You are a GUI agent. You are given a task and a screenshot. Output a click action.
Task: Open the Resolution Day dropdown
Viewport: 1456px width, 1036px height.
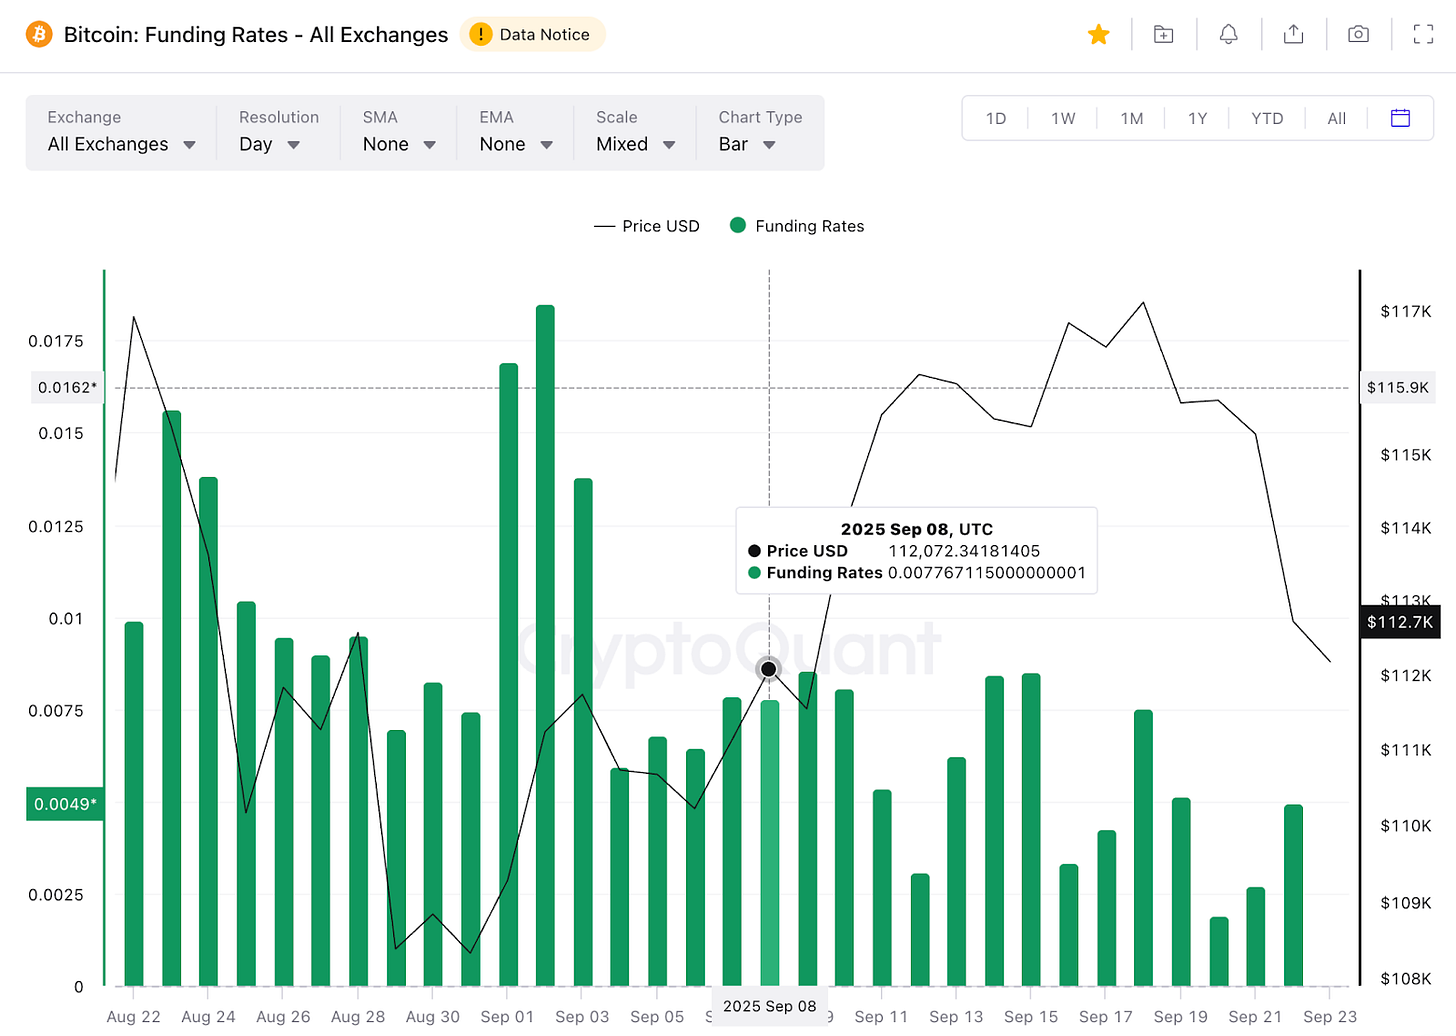pos(277,132)
